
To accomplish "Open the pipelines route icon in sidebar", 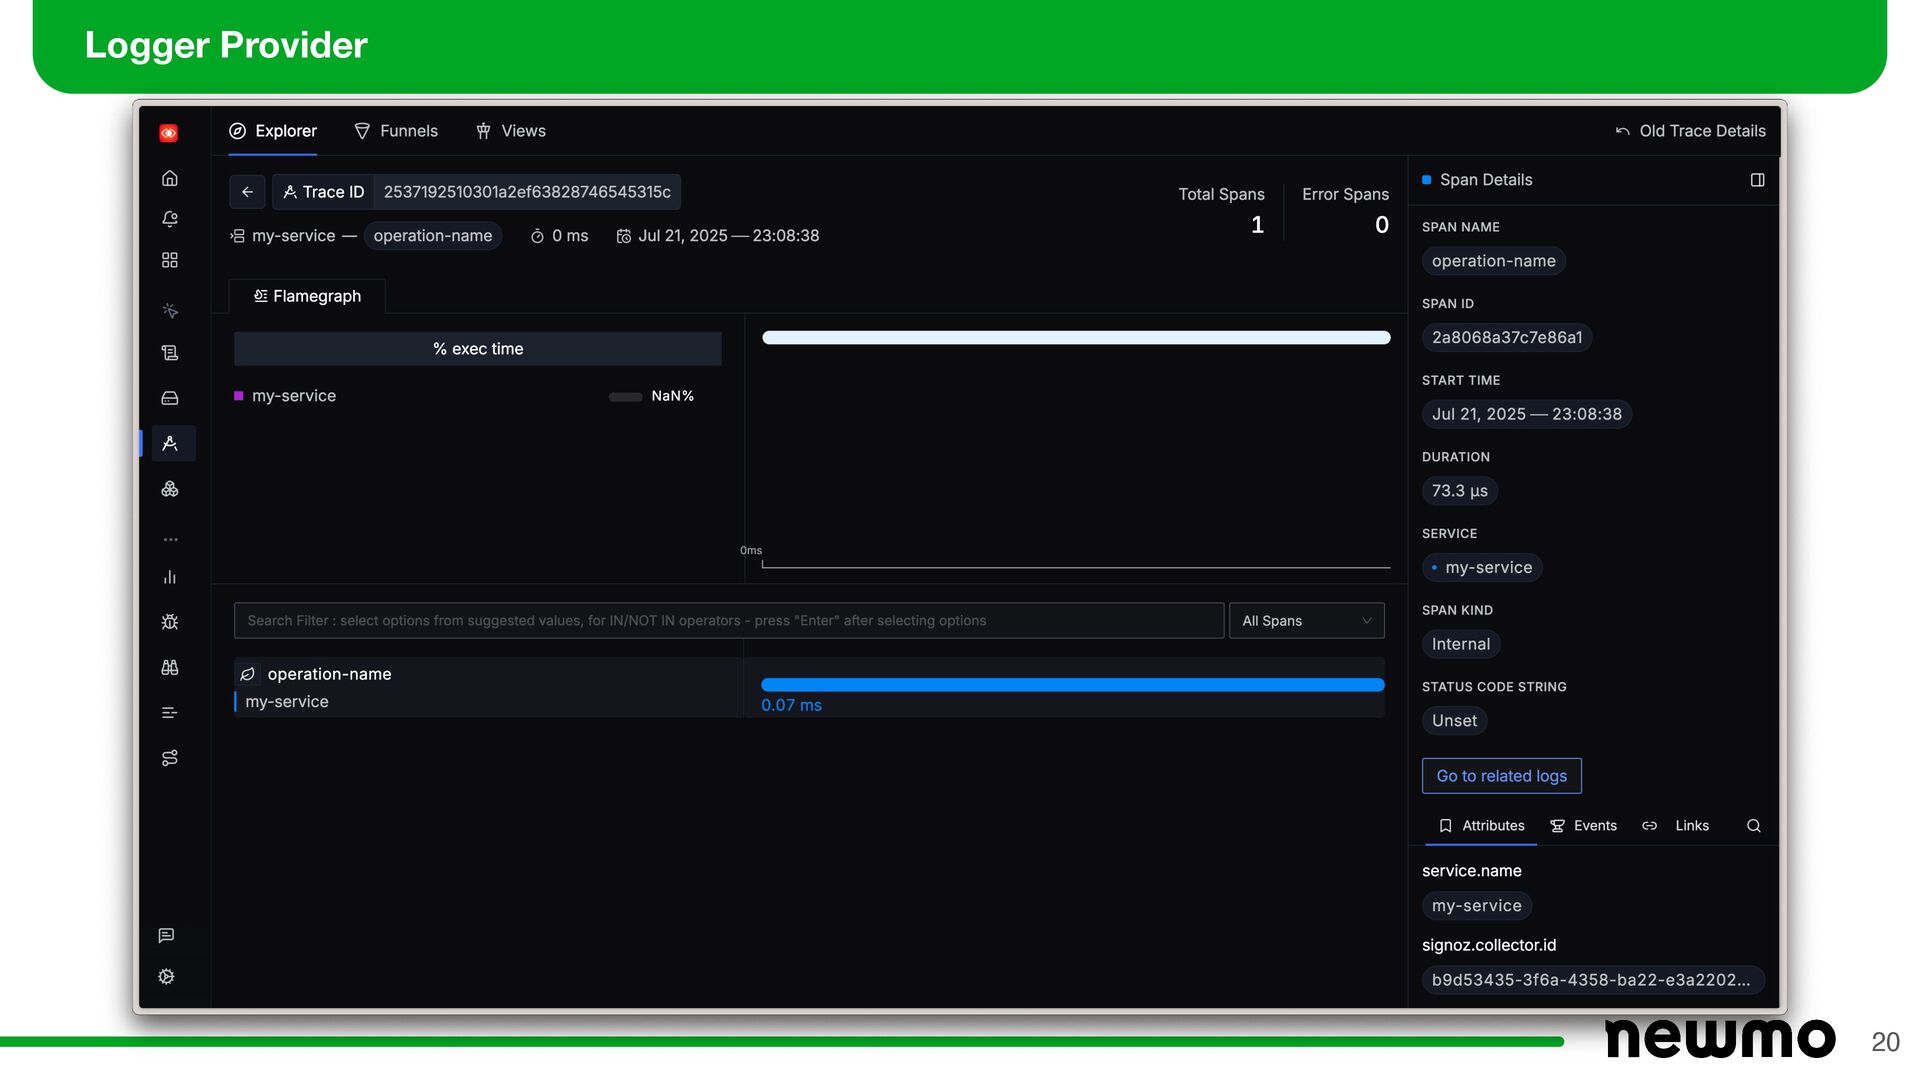I will (x=170, y=758).
